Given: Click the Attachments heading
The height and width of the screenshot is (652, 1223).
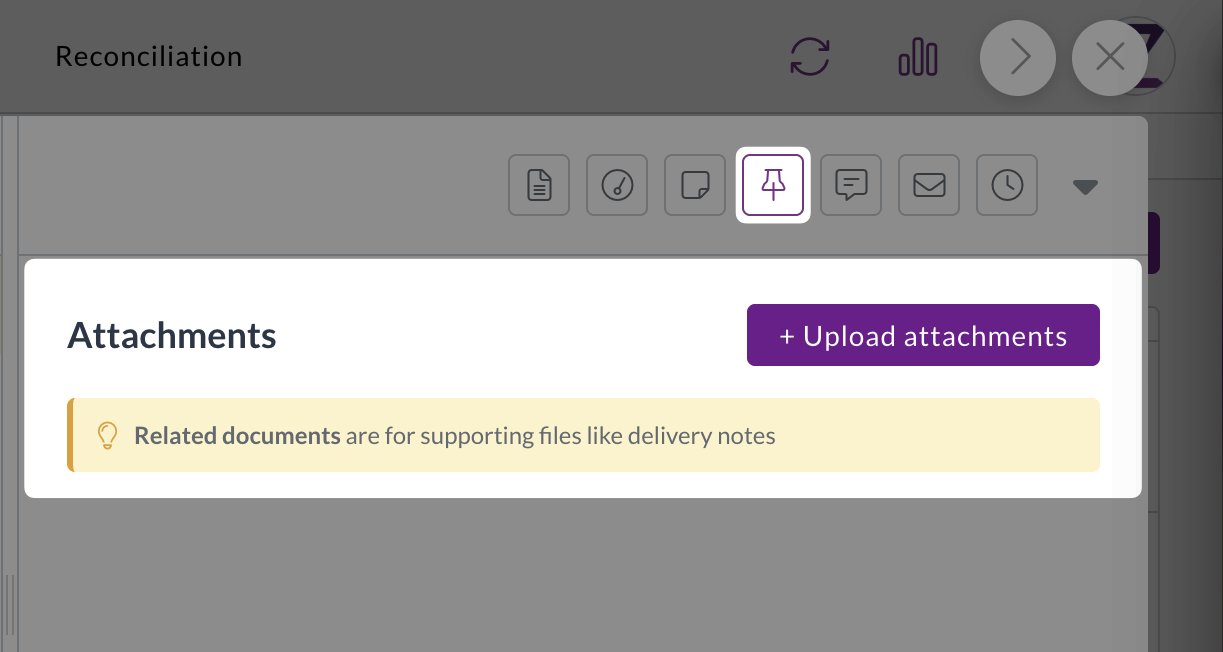Looking at the screenshot, I should (x=172, y=336).
